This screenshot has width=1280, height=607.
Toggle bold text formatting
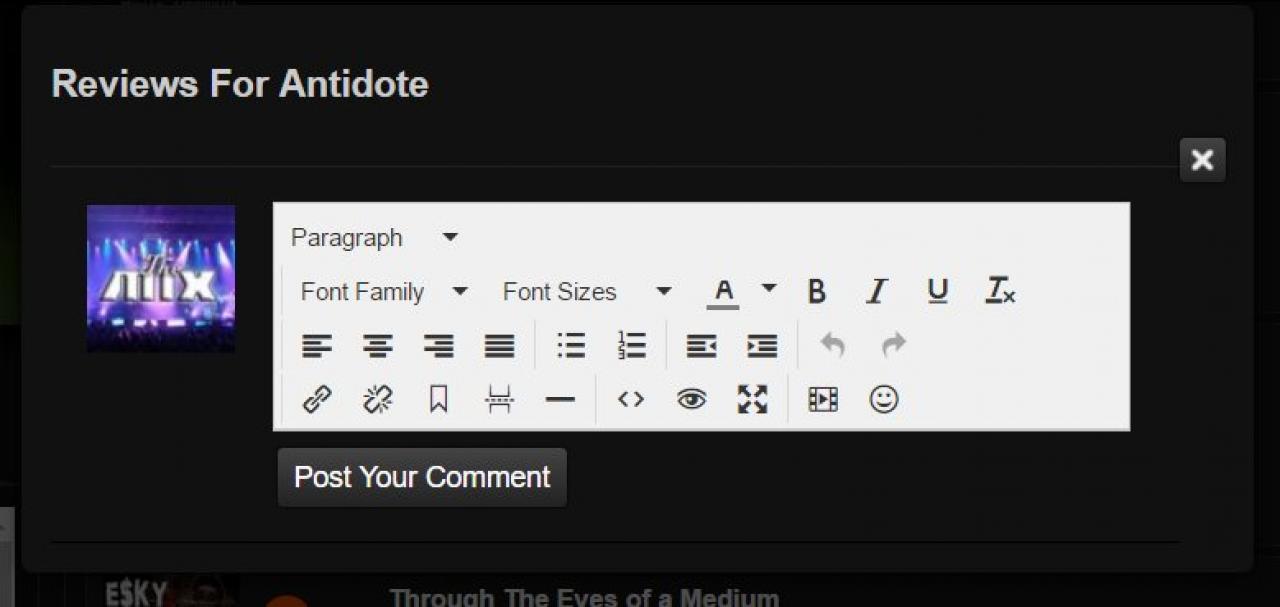pos(816,292)
